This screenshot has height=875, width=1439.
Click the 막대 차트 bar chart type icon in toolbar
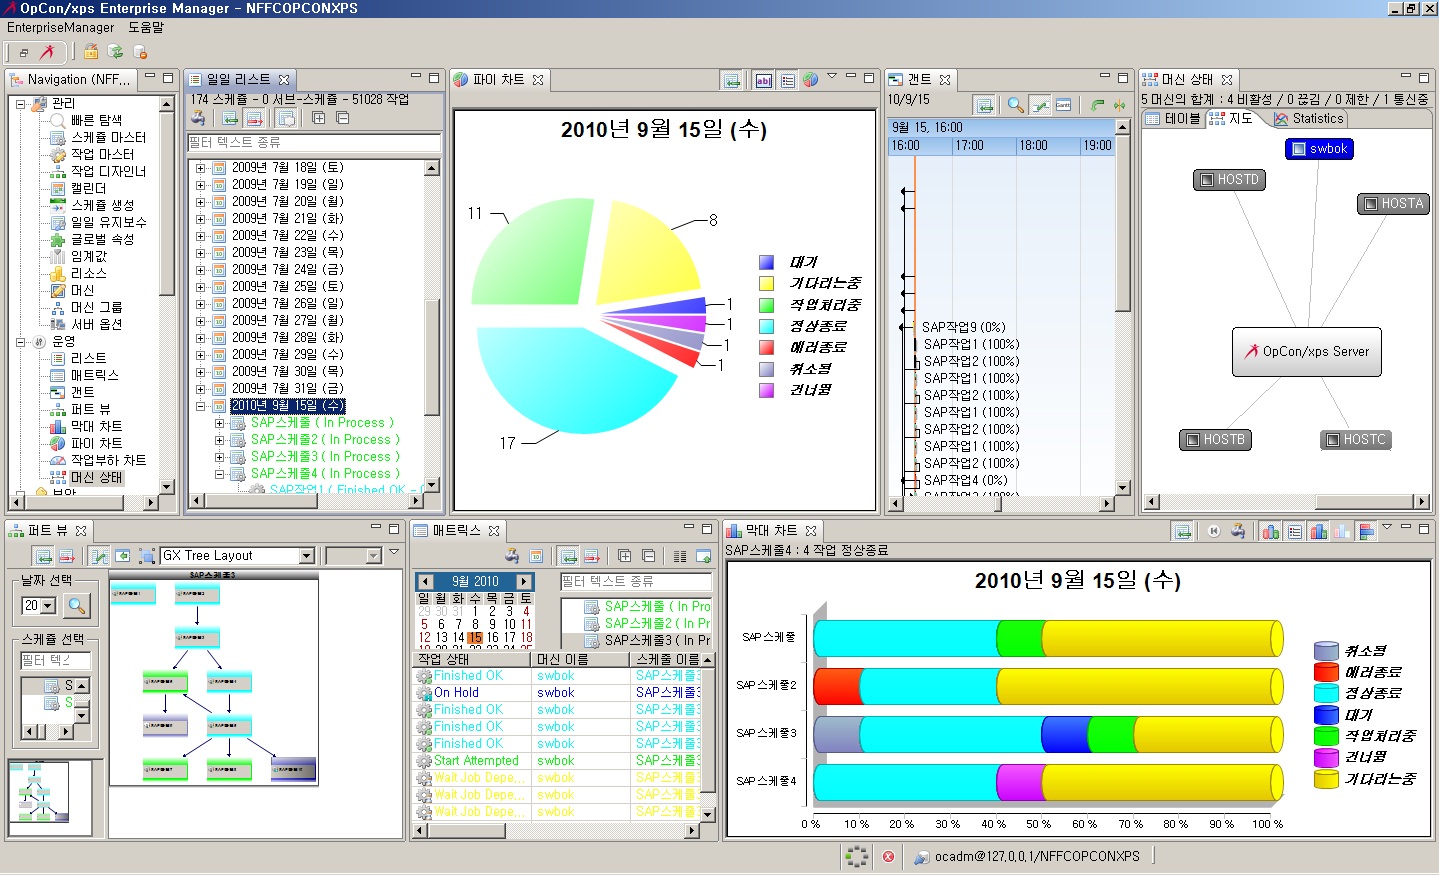coord(1271,531)
